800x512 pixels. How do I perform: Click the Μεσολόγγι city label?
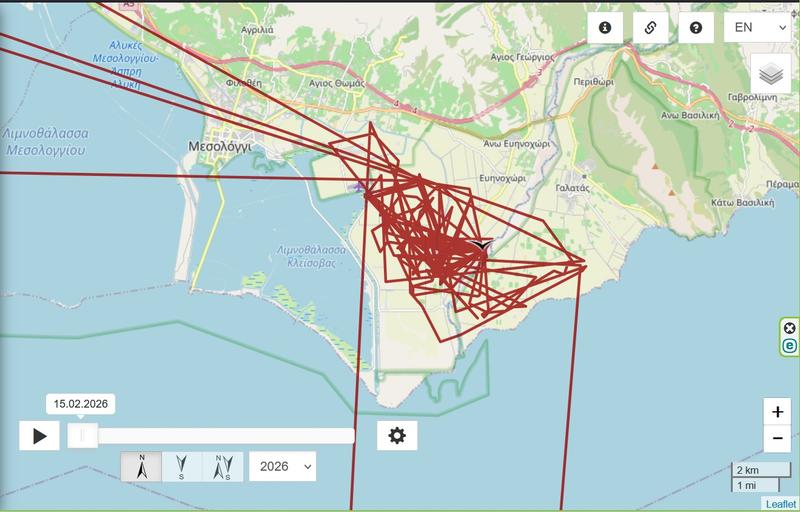point(220,147)
